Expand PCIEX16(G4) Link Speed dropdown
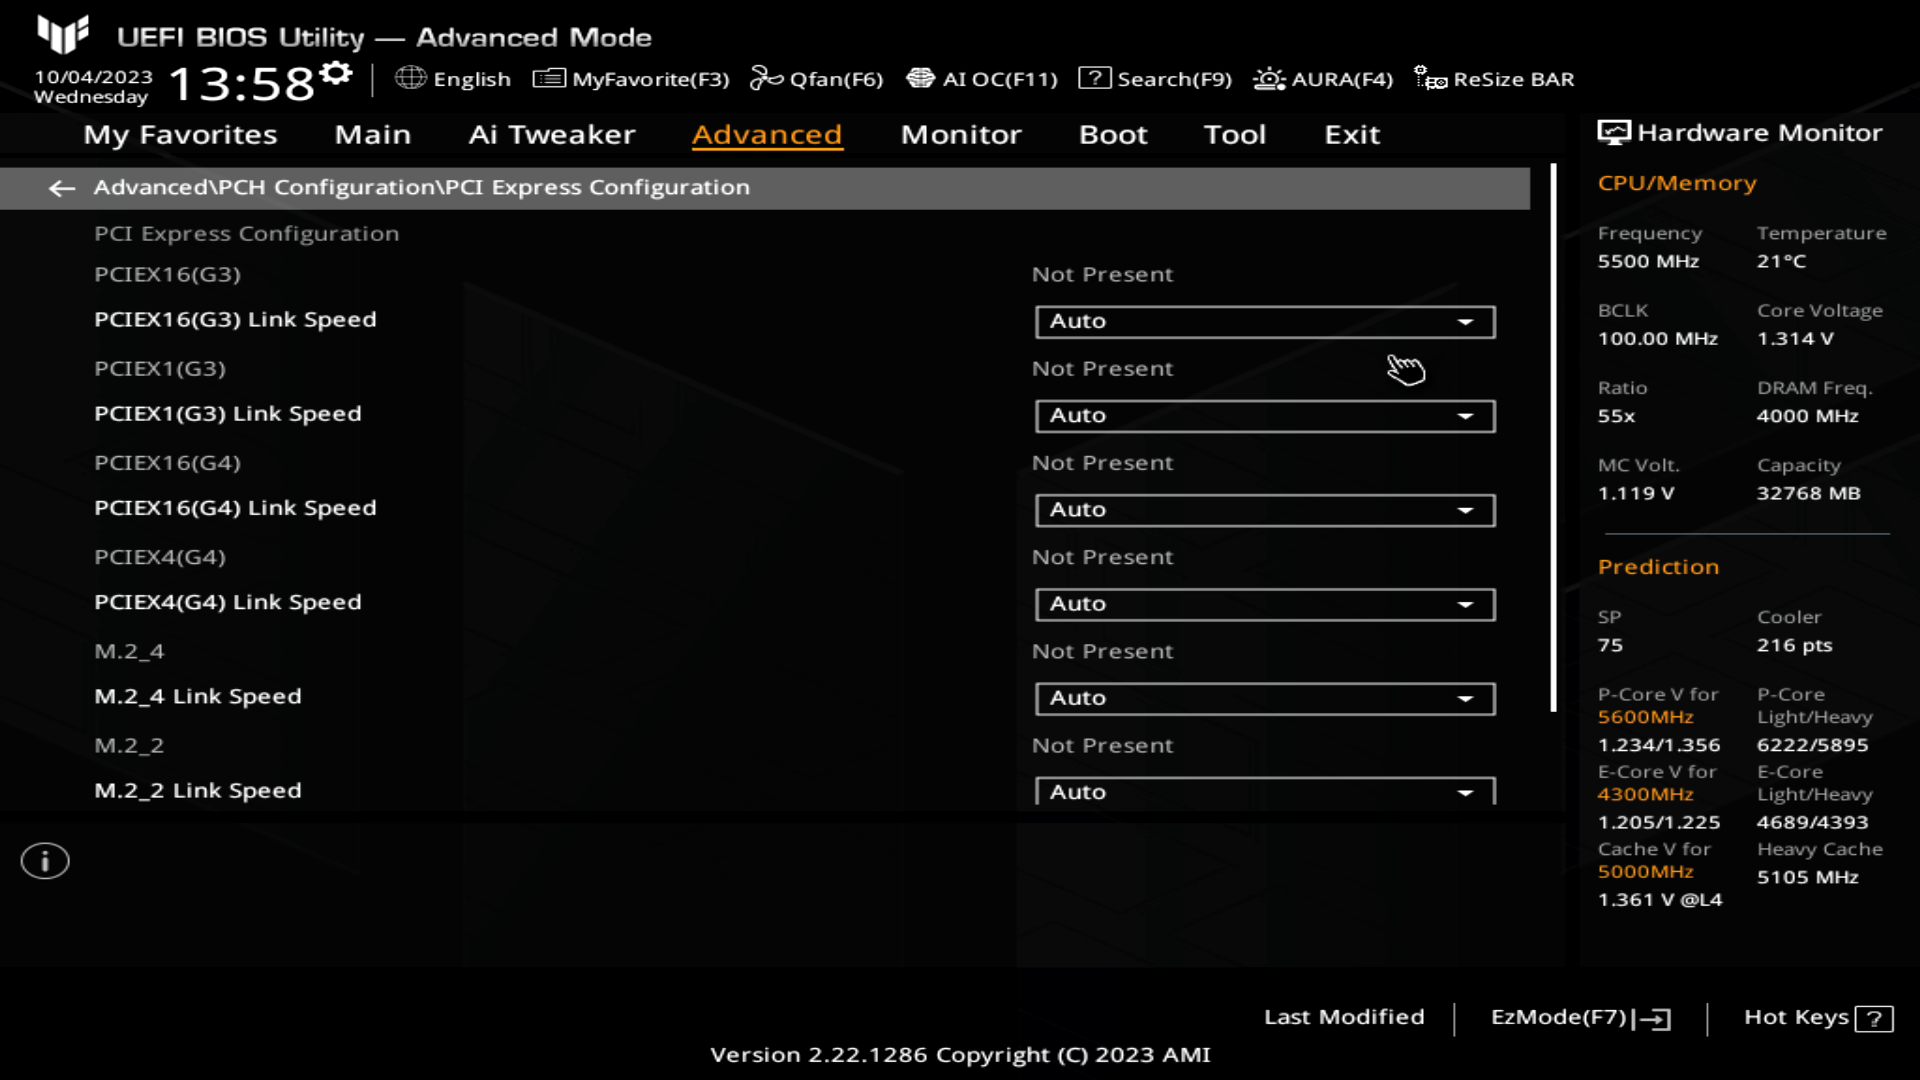The image size is (1920, 1080). point(1465,508)
